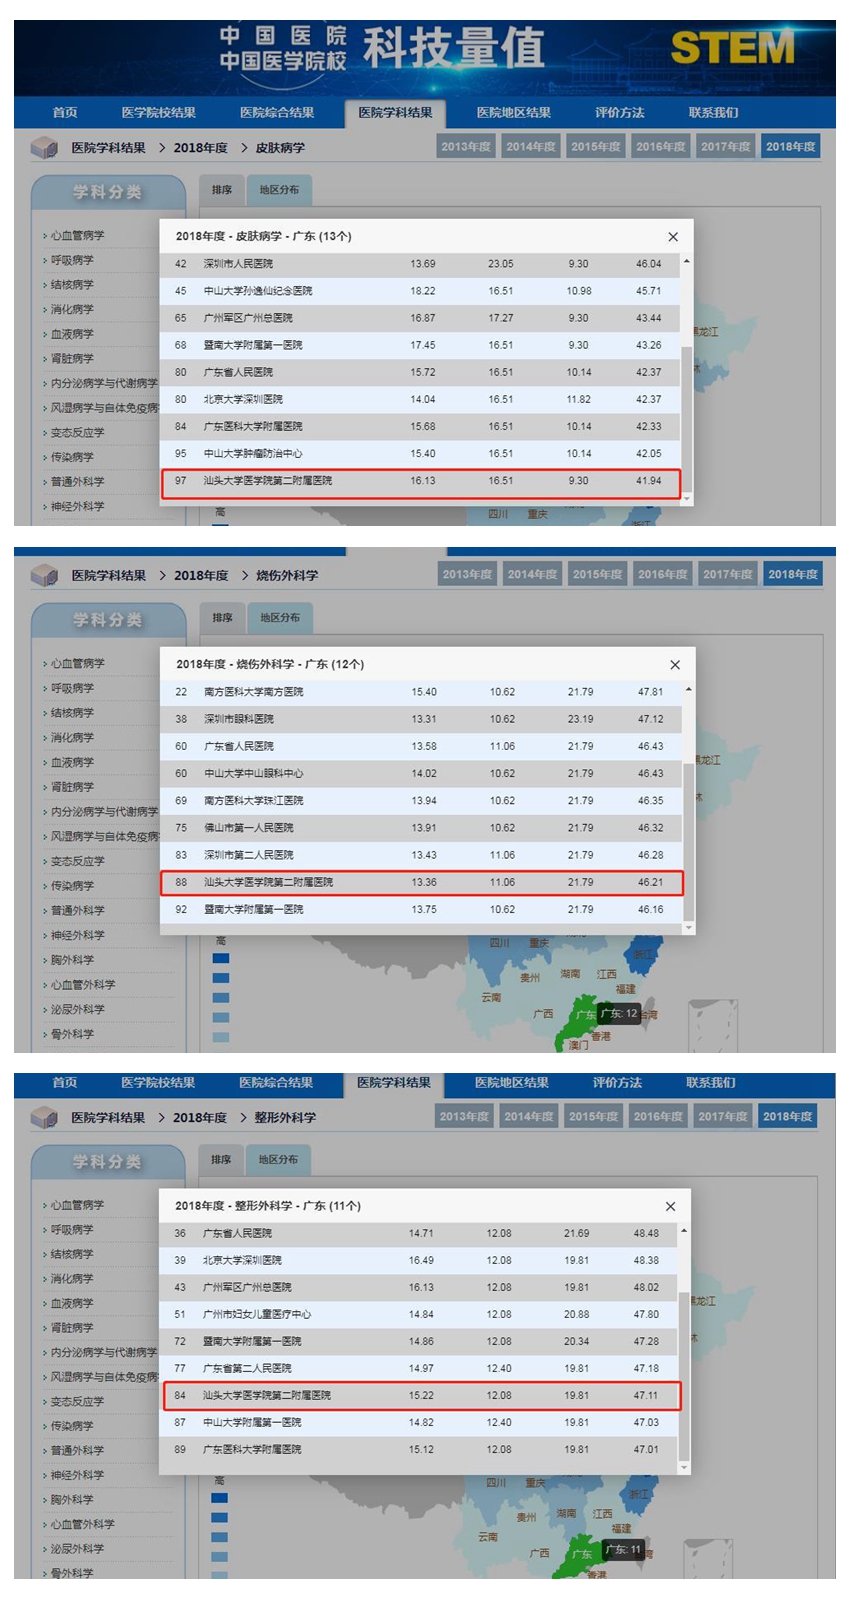Click 汕头大学医学院第二附属医院 row with score 41.94

[420, 483]
